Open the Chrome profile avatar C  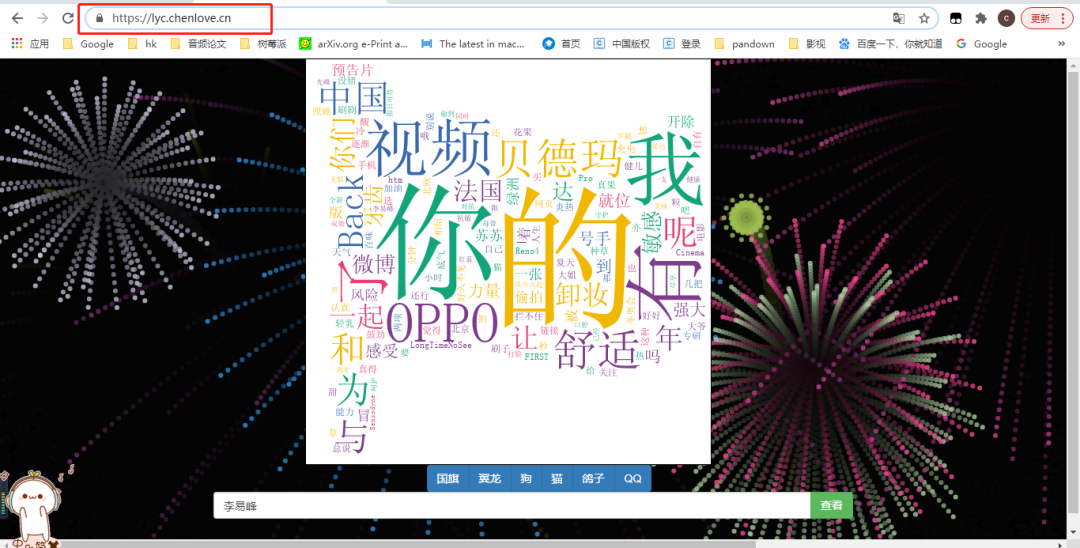point(1006,19)
